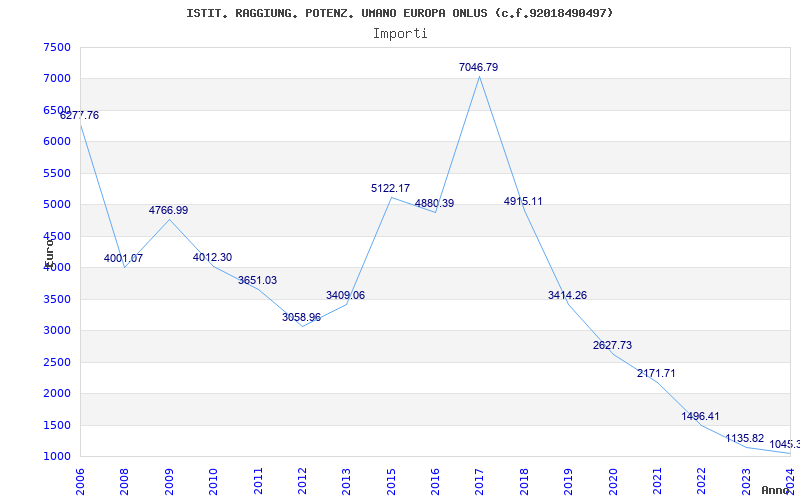Image resolution: width=800 pixels, height=500 pixels.
Task: Click the x-axis year 2008
Action: (124, 481)
